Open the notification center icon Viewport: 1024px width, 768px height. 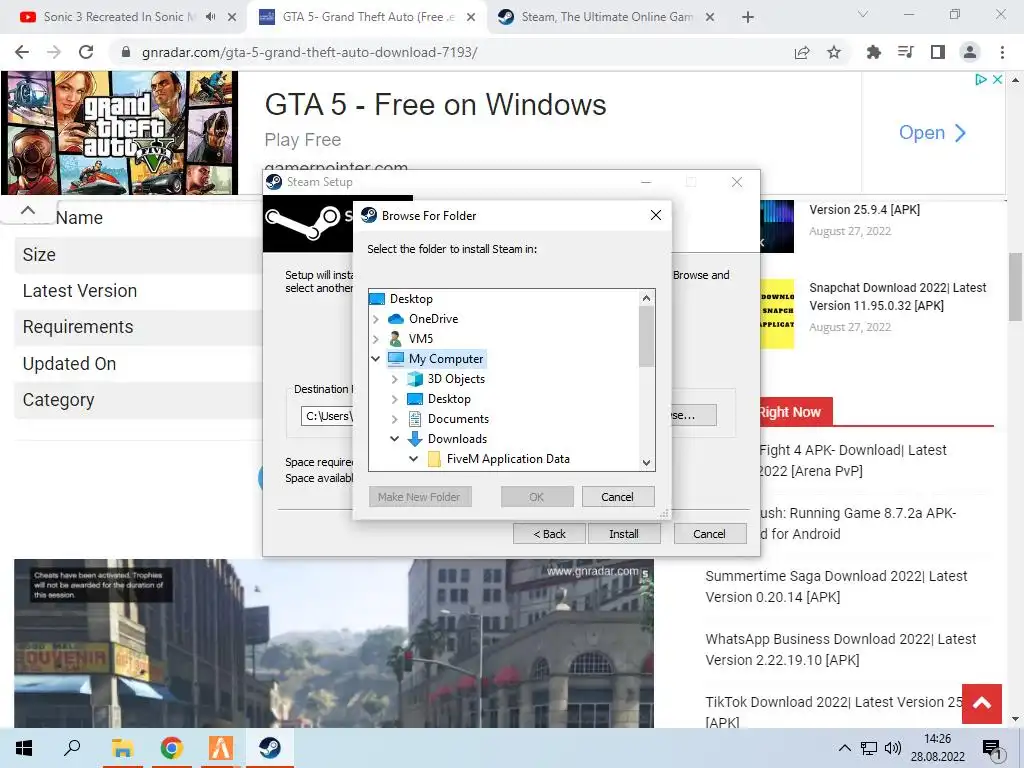coord(992,749)
